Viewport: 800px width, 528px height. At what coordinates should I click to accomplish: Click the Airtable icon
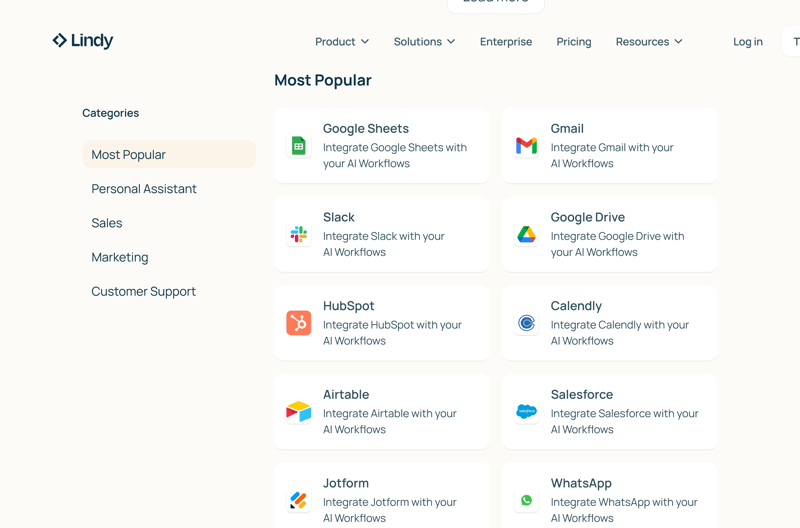[x=298, y=411]
